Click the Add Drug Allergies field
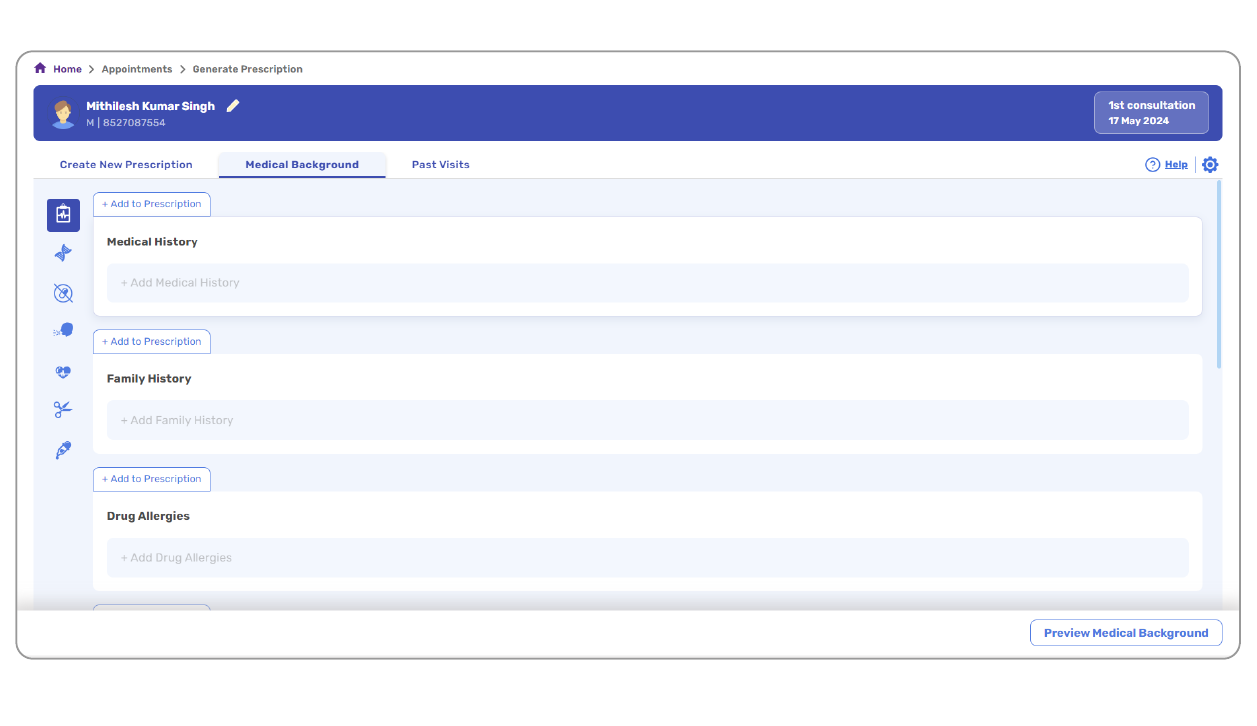1257x726 pixels. coord(648,557)
